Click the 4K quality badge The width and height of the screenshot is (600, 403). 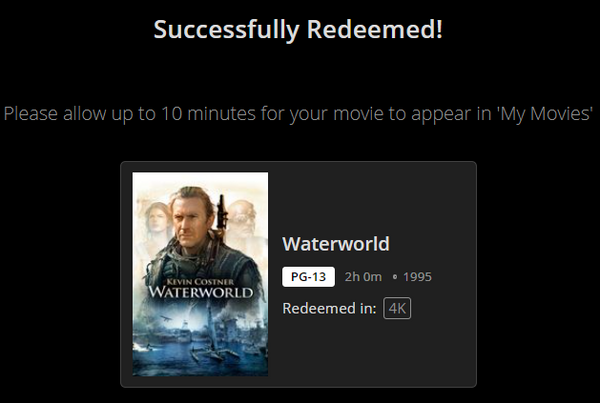[397, 309]
